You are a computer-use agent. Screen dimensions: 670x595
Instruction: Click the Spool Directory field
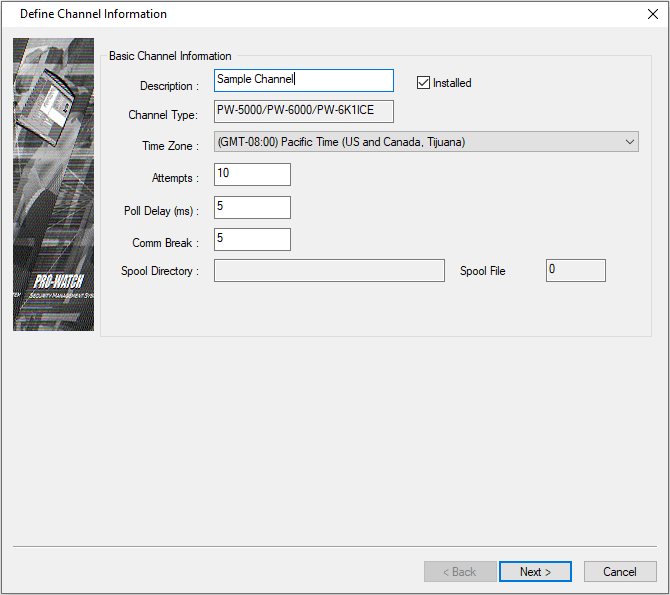[x=329, y=271]
